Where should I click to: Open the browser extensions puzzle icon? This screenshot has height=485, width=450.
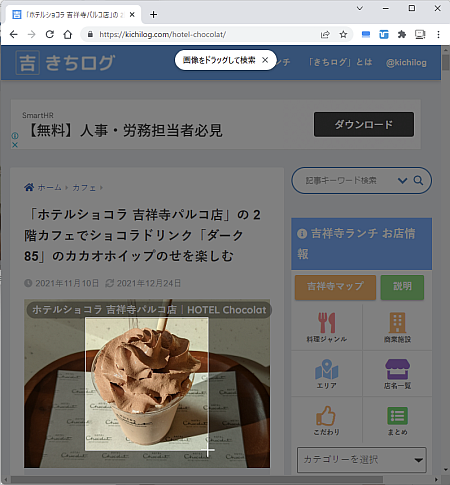[x=402, y=34]
